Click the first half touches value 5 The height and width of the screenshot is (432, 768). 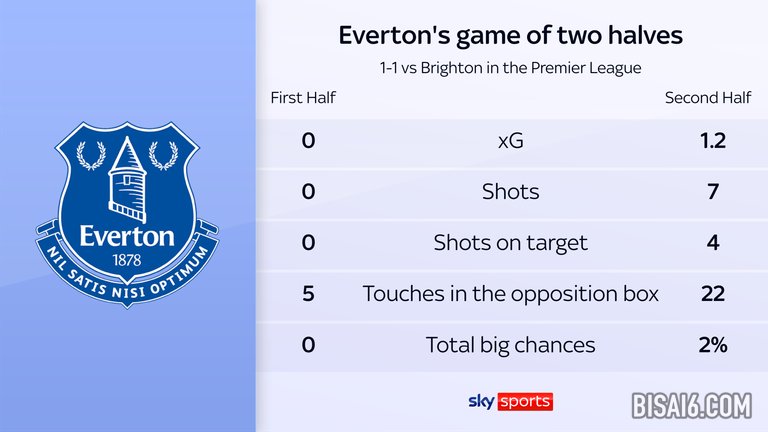pos(308,294)
